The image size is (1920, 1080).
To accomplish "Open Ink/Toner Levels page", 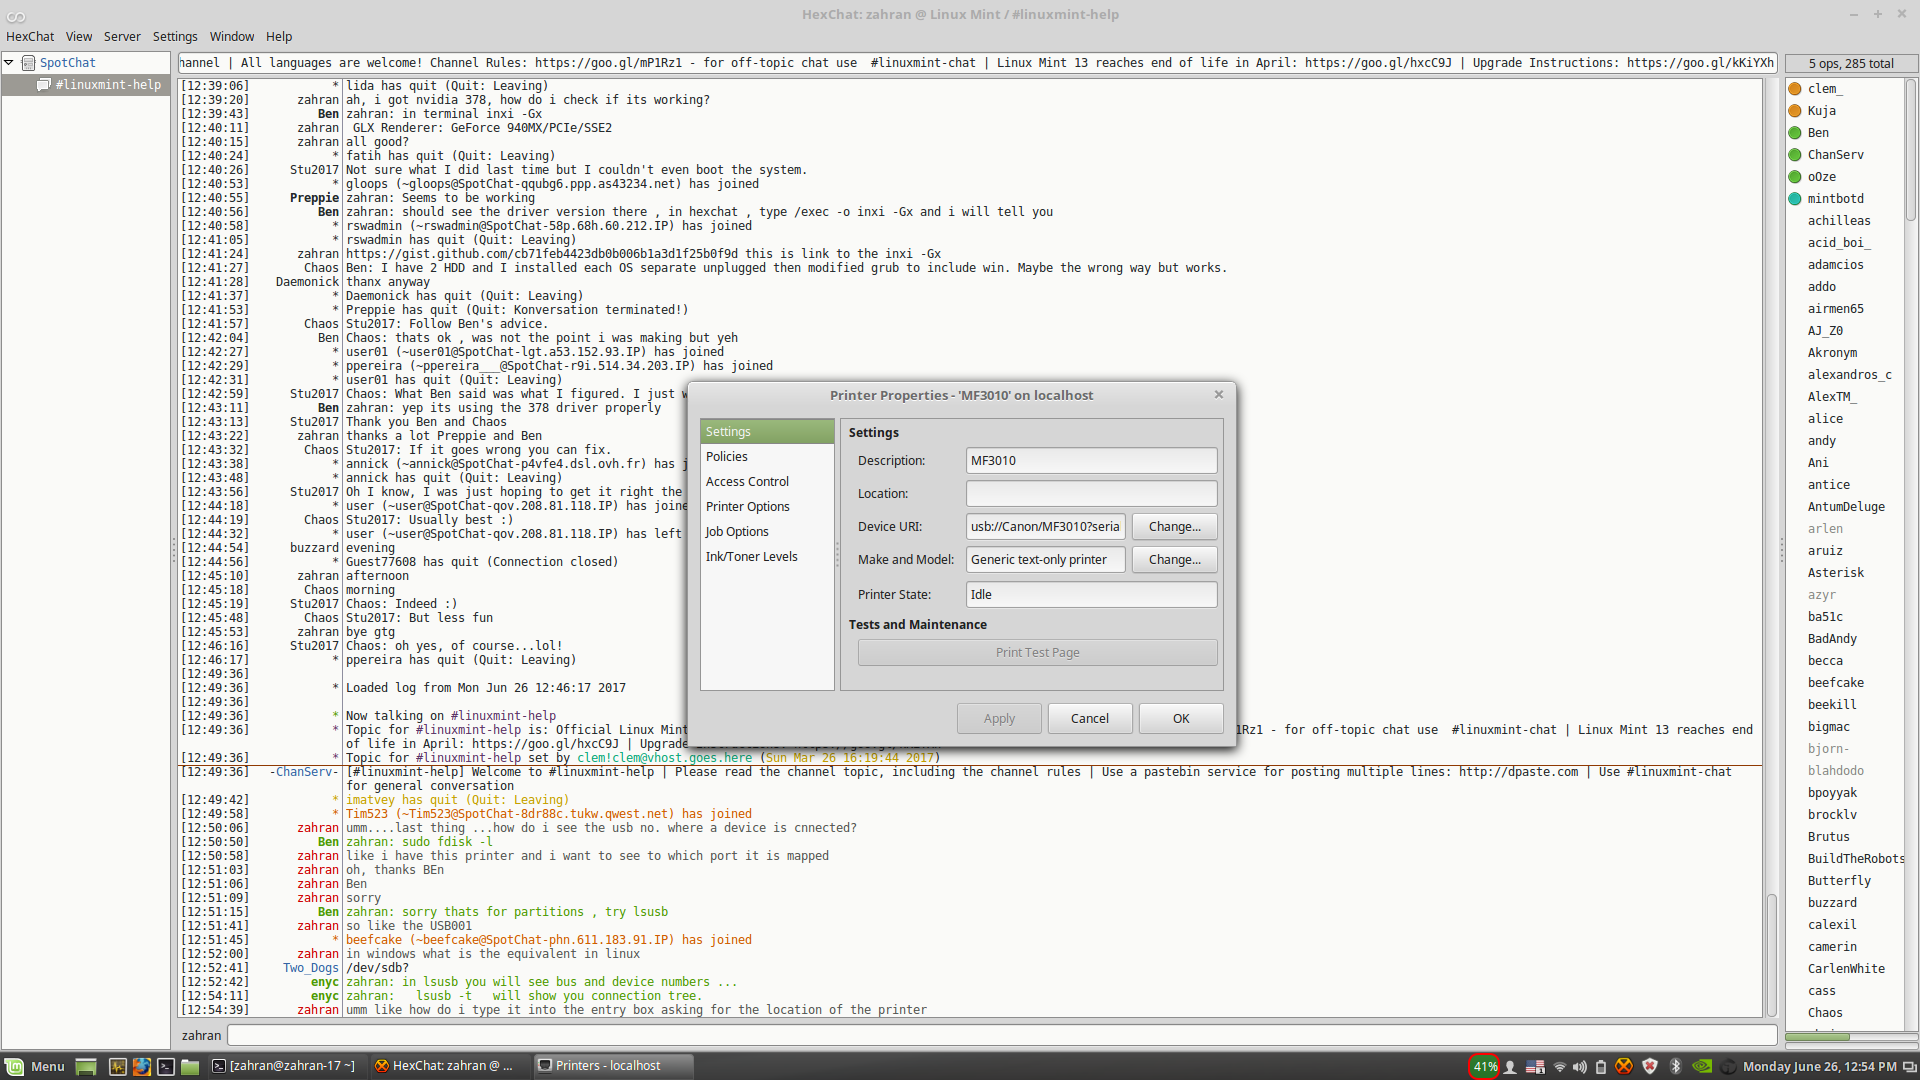I will [x=767, y=557].
